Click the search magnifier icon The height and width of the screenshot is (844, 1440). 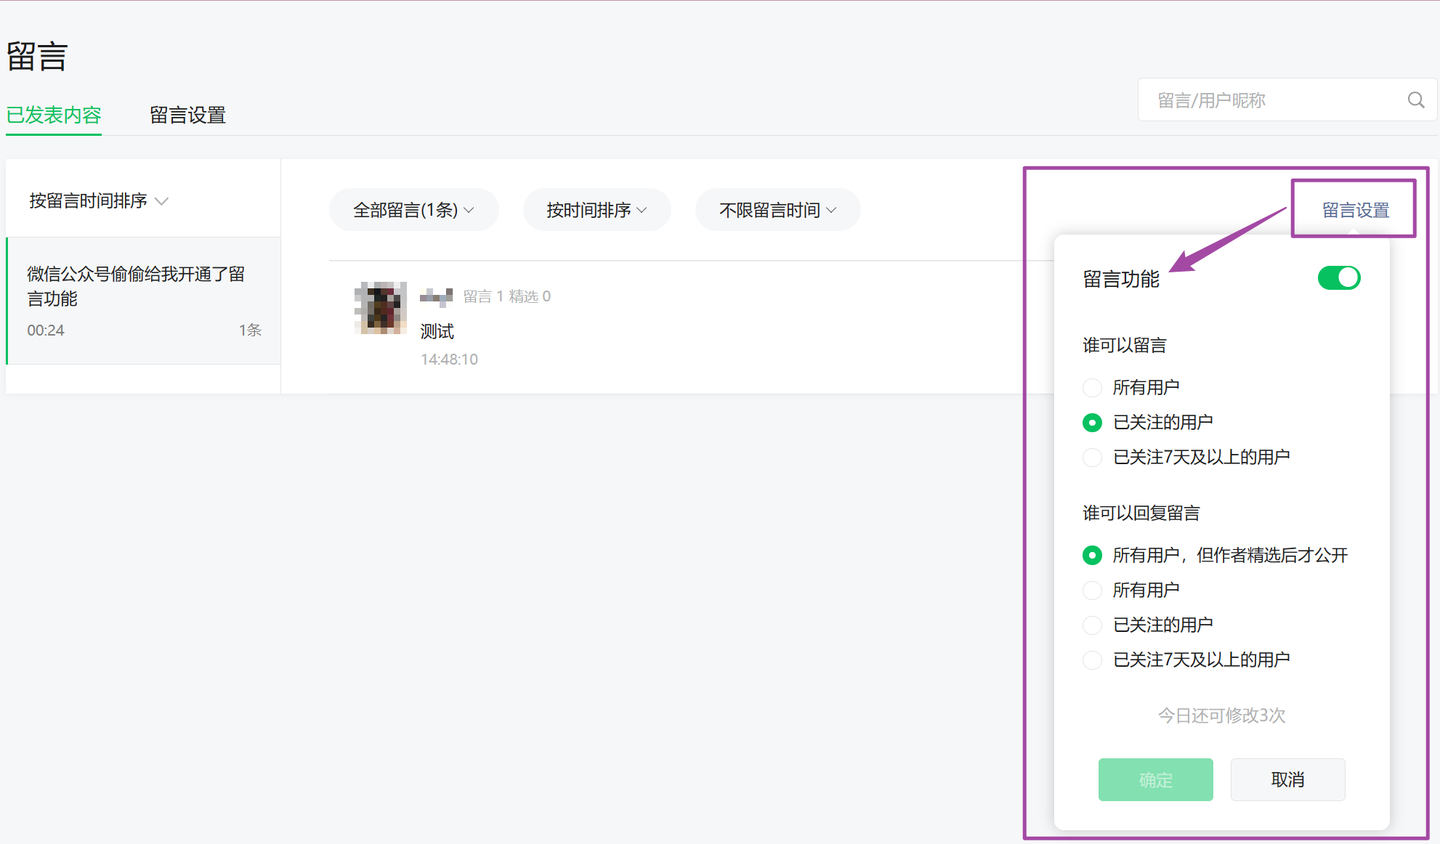[1415, 100]
